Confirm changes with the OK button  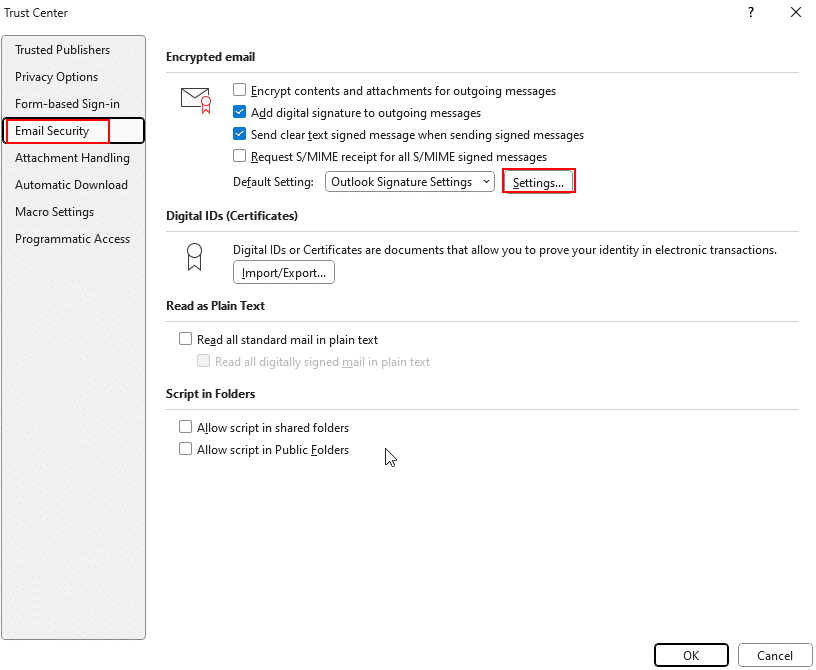click(x=691, y=655)
